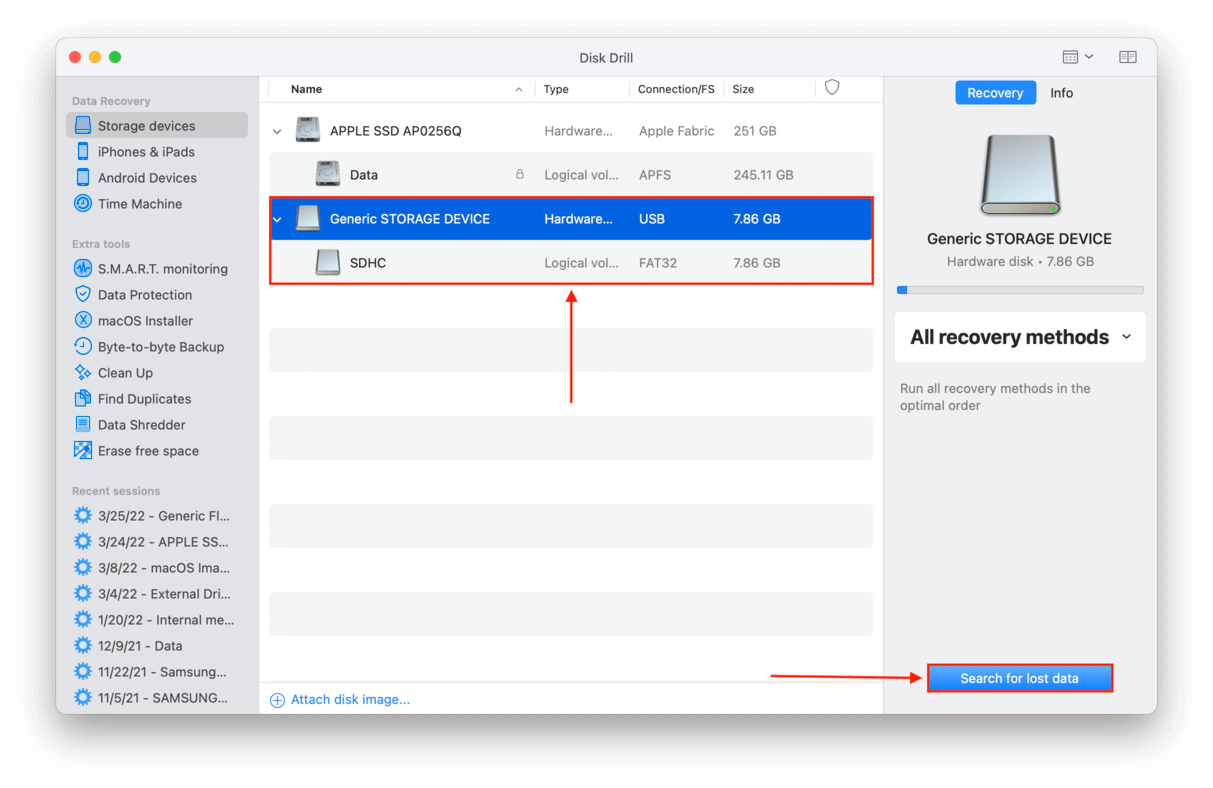Open Byte-to-byte Backup tool icon
This screenshot has width=1213, height=788.
83,347
